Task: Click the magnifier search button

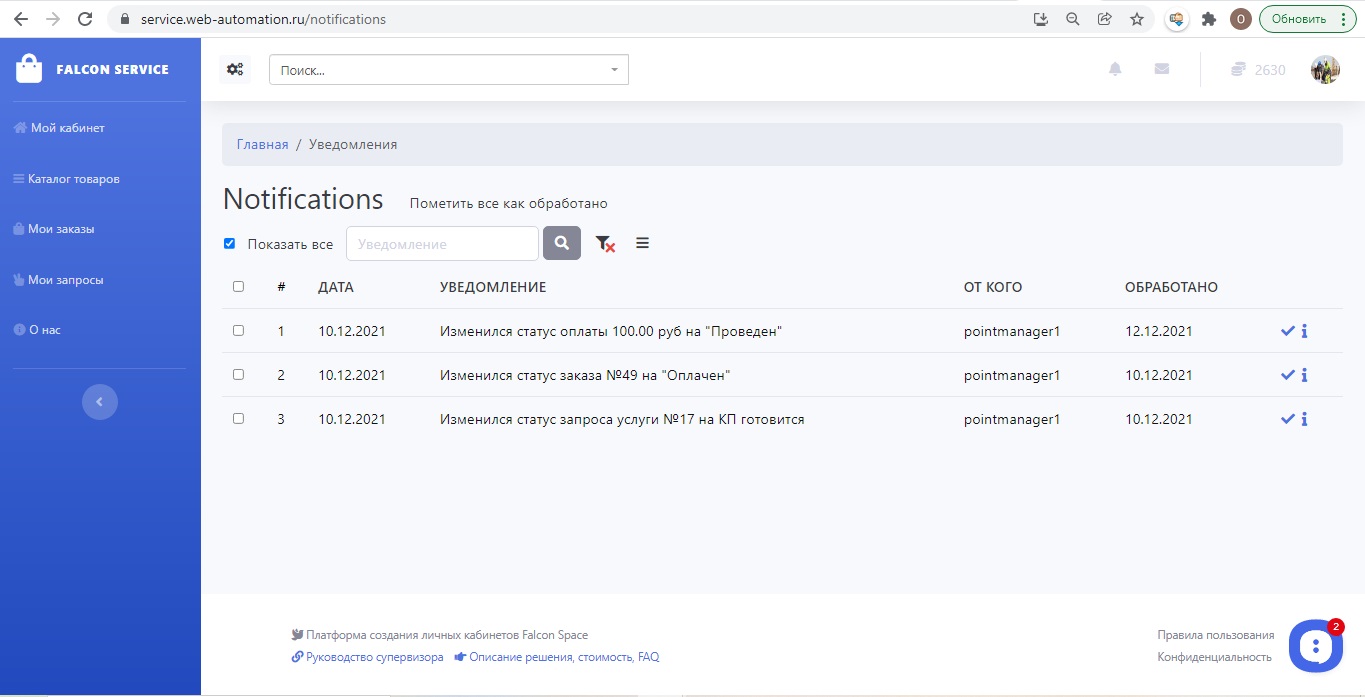Action: [562, 243]
